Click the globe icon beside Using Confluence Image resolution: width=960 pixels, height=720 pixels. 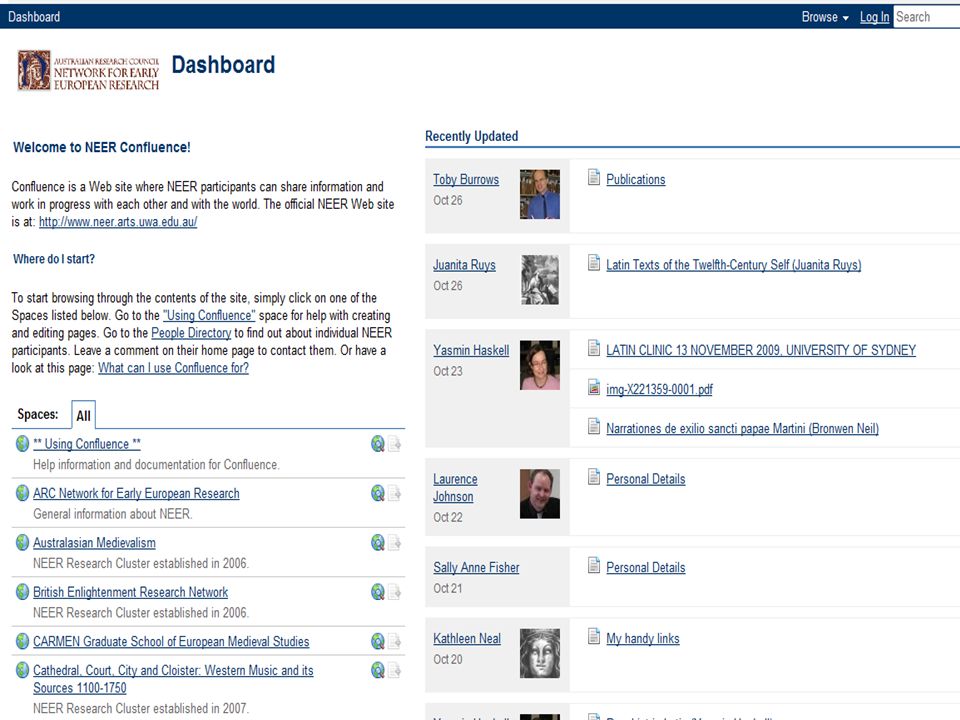click(x=22, y=443)
